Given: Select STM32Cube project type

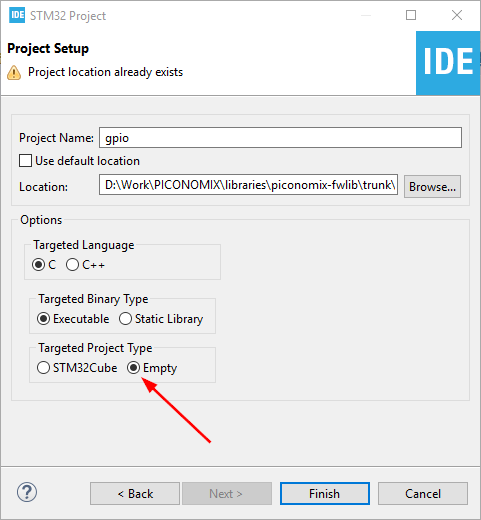Looking at the screenshot, I should point(43,368).
